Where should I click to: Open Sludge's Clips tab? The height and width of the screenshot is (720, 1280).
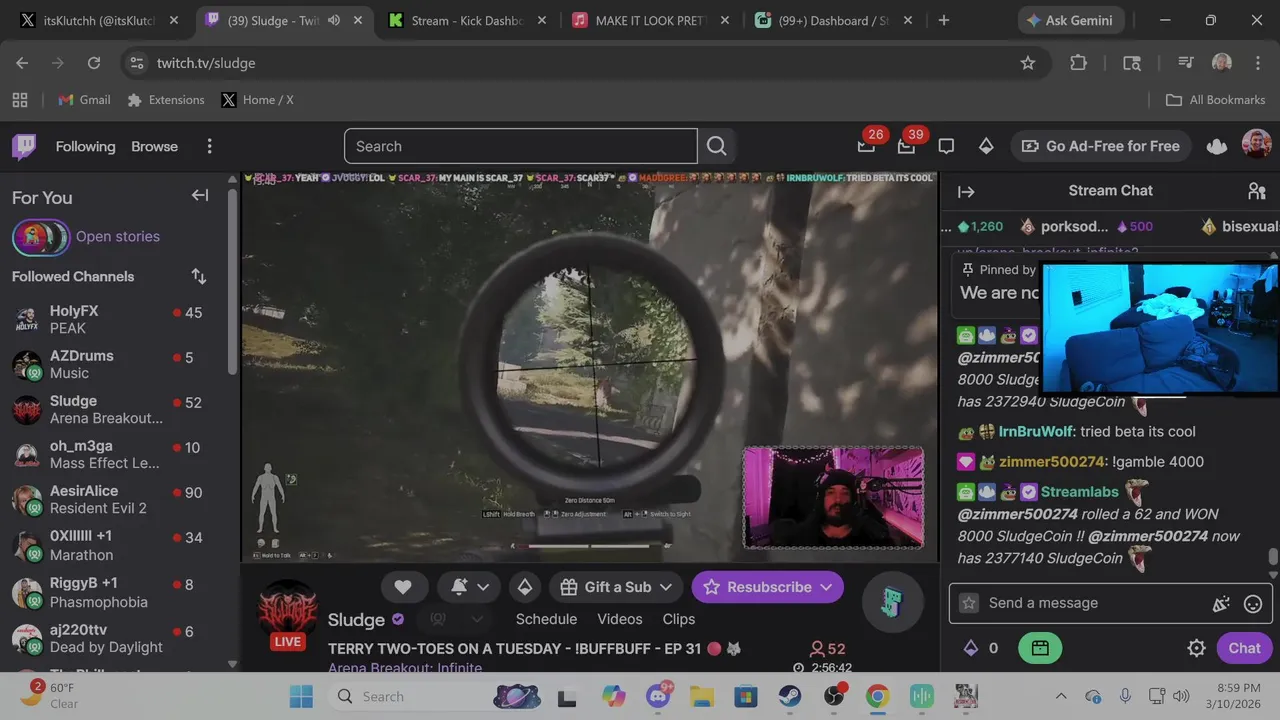point(679,619)
